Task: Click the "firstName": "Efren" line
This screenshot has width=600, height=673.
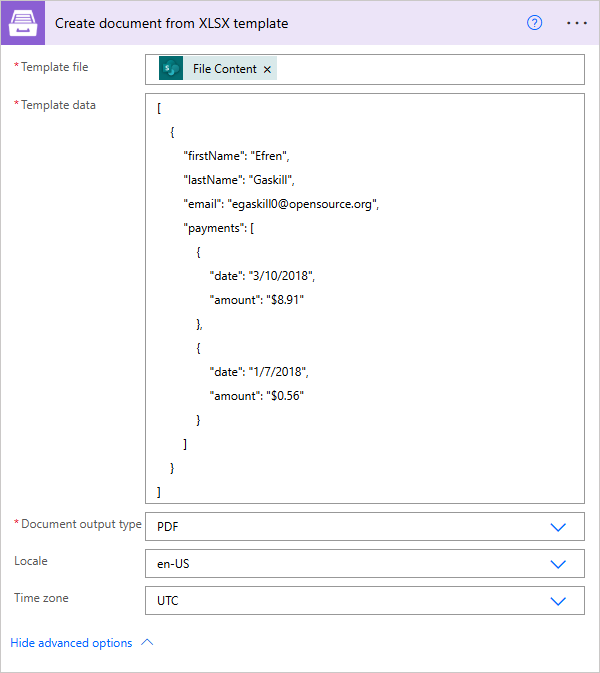Action: pyautogui.click(x=236, y=156)
